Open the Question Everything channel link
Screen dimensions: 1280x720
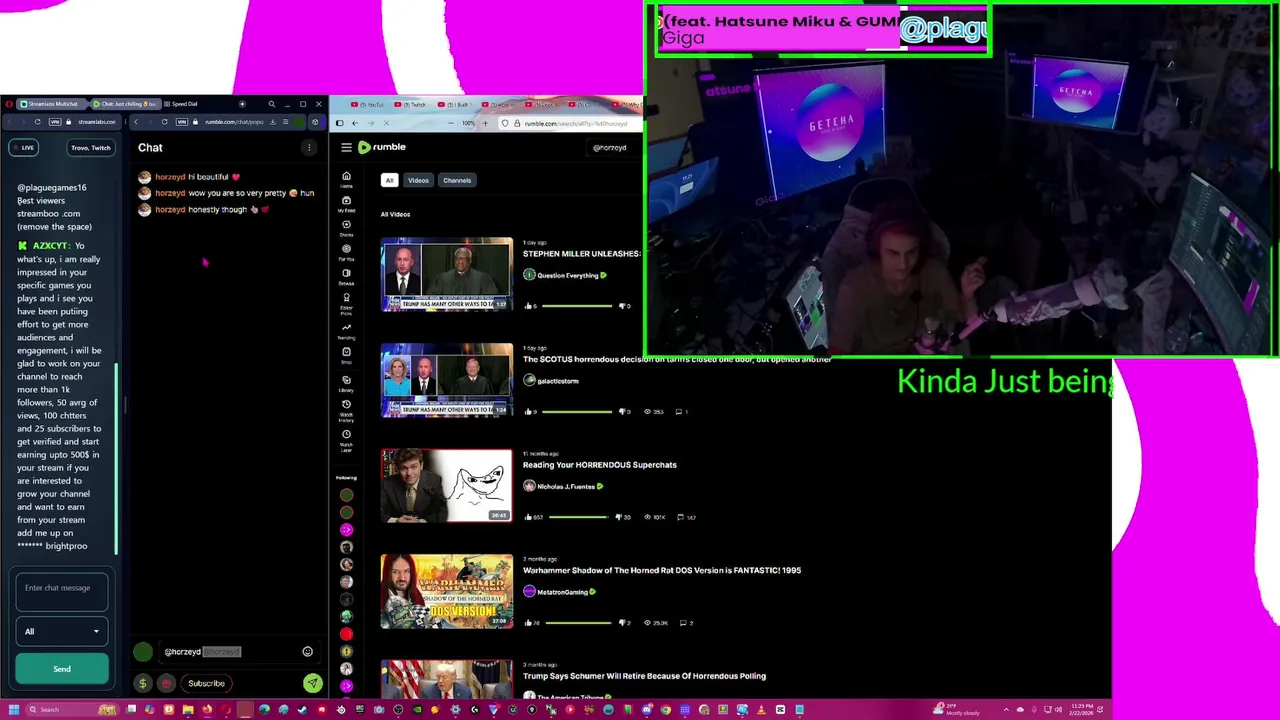tap(567, 275)
